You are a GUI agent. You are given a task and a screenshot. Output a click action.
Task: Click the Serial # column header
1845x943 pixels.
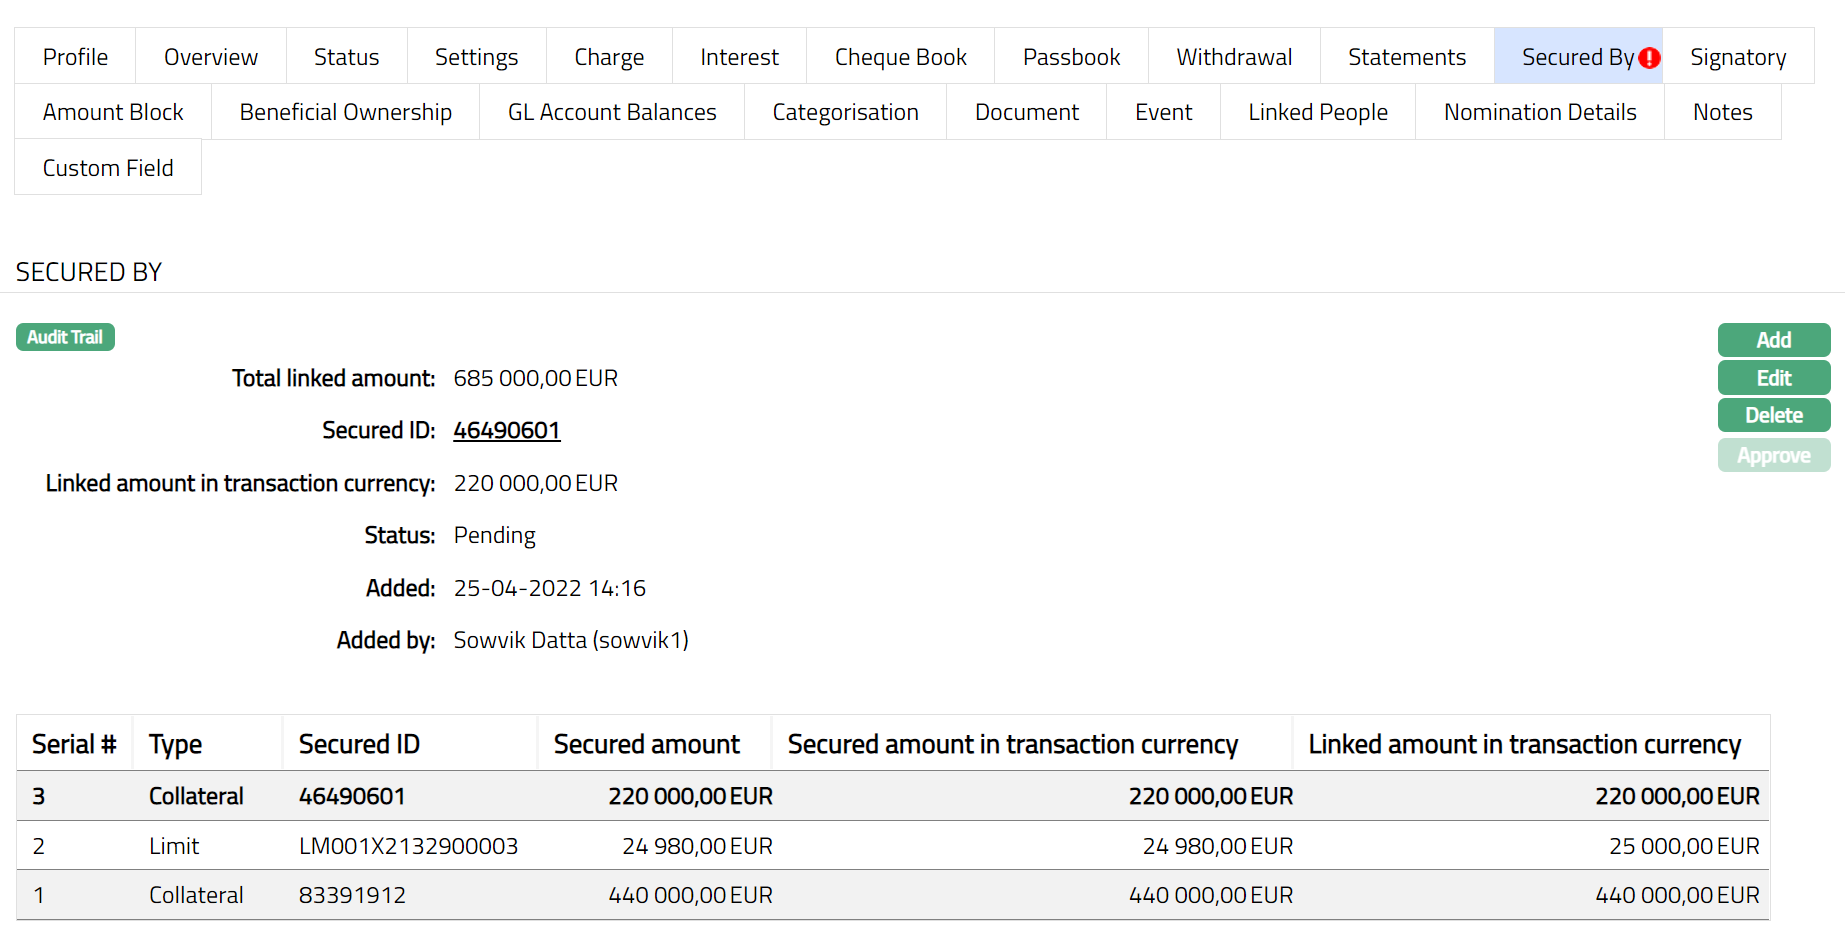74,744
